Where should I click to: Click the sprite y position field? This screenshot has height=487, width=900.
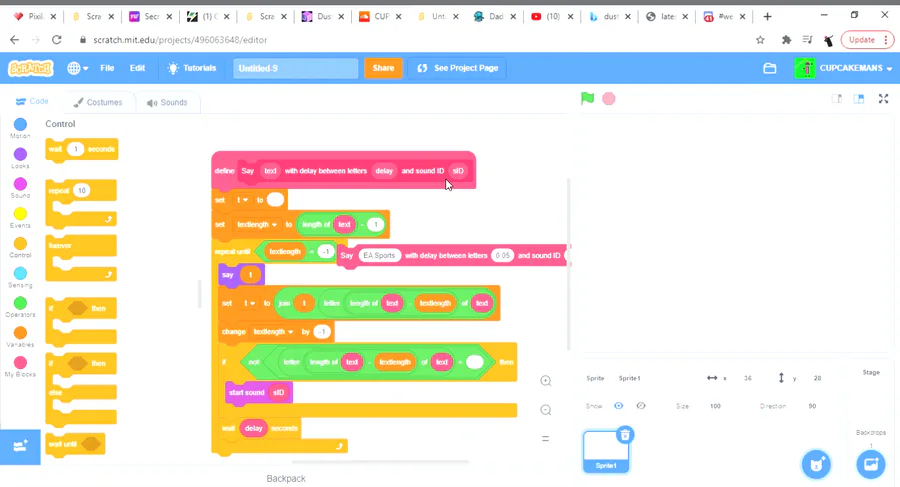[x=817, y=378]
